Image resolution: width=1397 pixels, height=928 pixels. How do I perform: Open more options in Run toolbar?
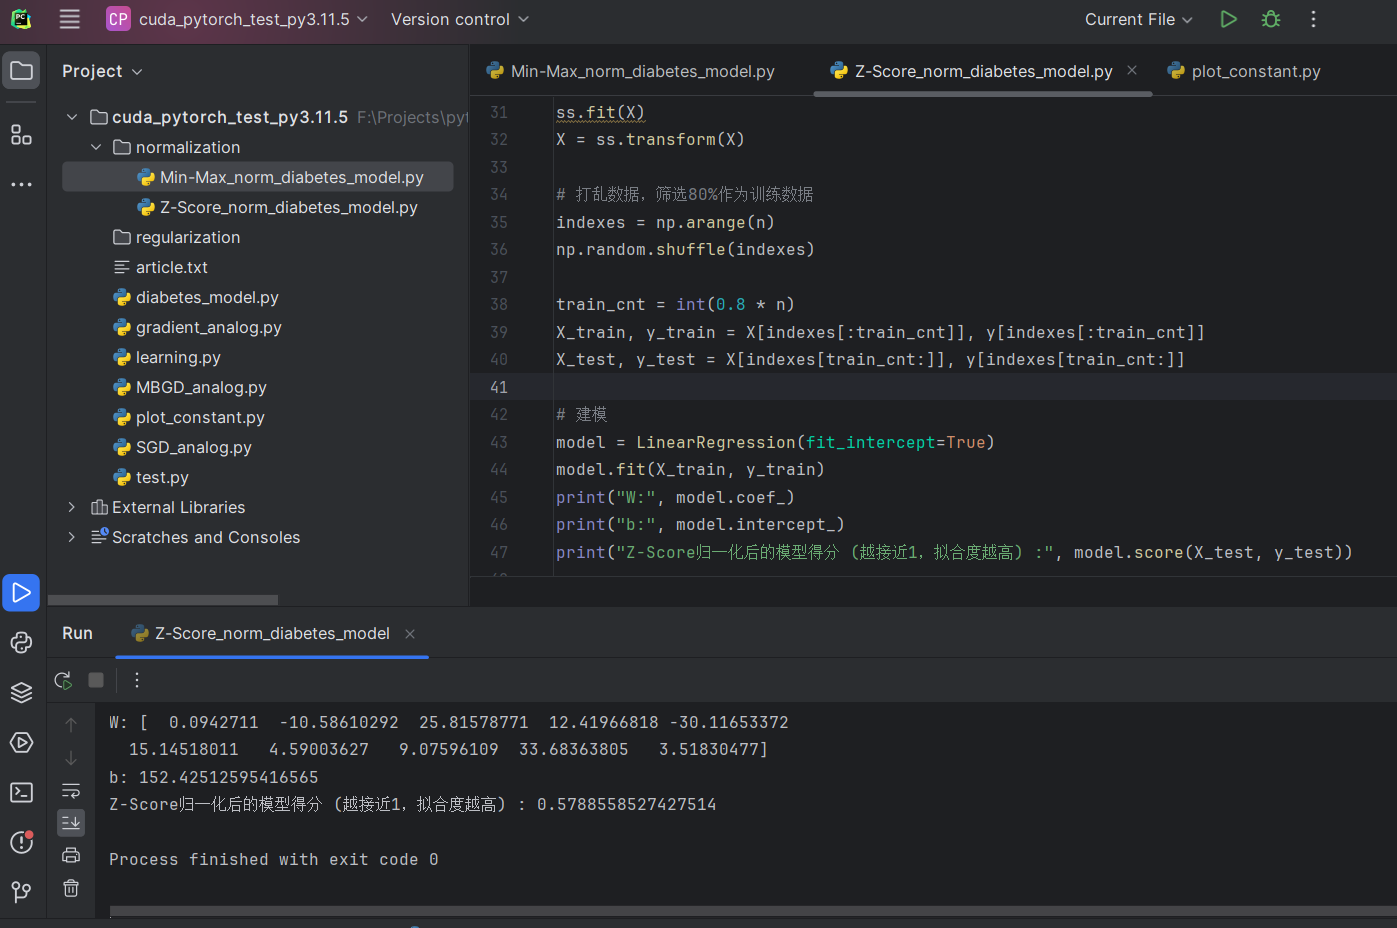(x=137, y=680)
